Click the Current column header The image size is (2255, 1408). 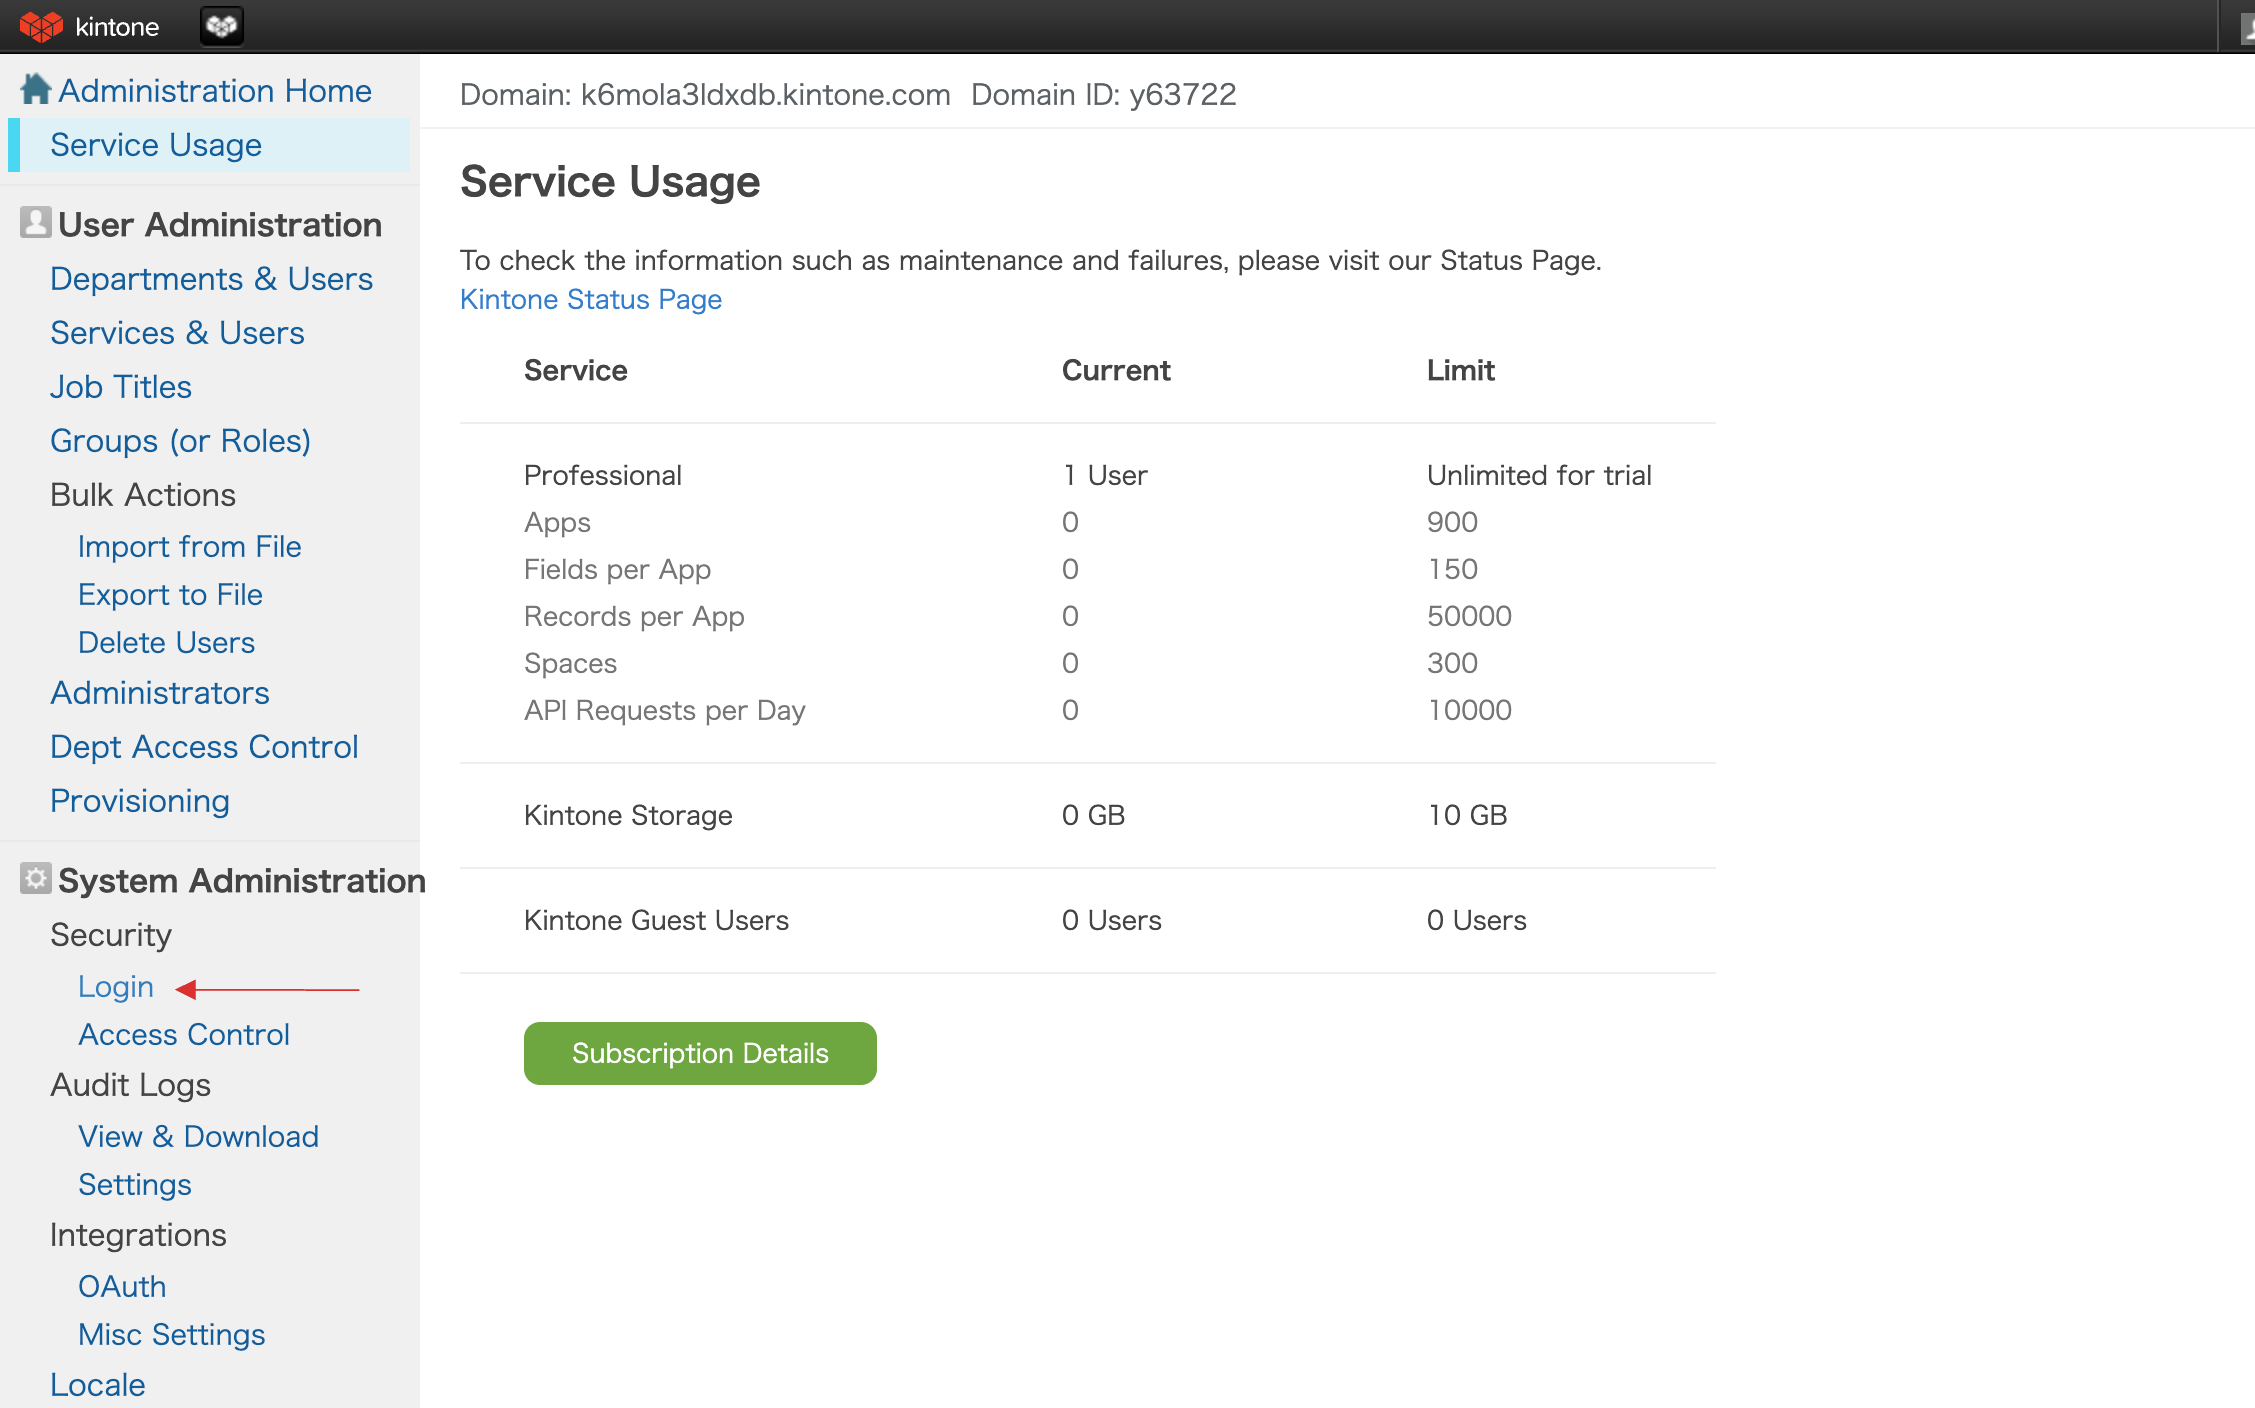(1116, 370)
